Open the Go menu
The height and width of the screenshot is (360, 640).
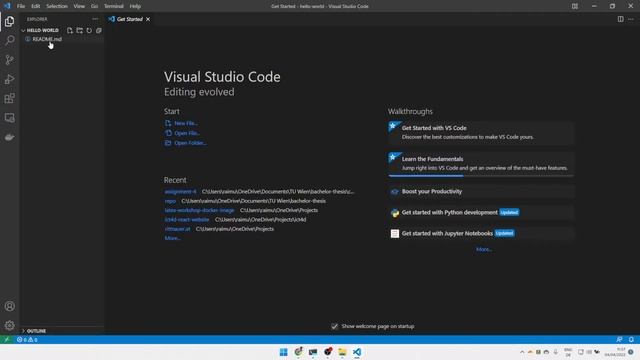94,6
